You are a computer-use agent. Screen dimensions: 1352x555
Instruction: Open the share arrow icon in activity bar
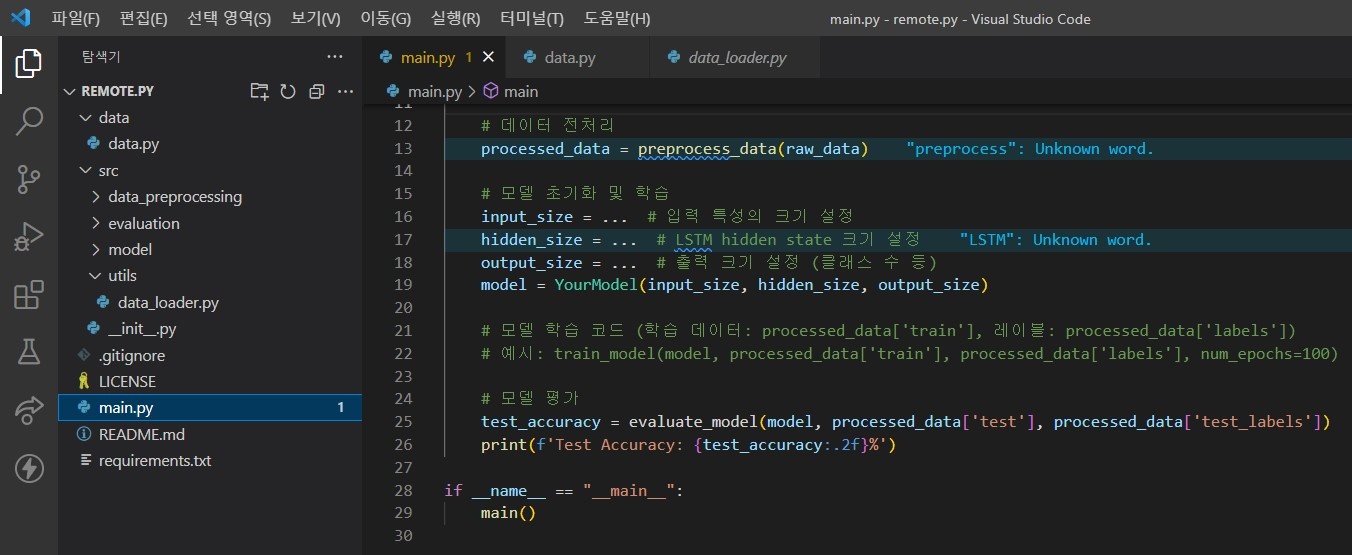pos(29,410)
